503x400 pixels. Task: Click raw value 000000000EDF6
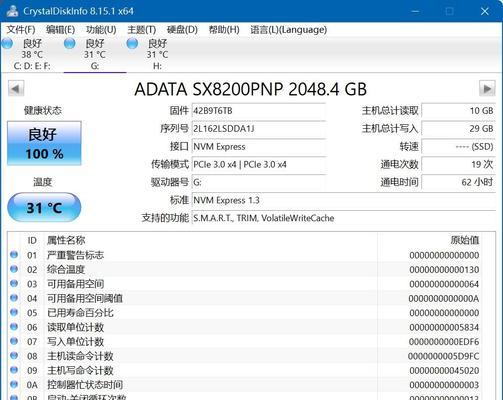444,342
